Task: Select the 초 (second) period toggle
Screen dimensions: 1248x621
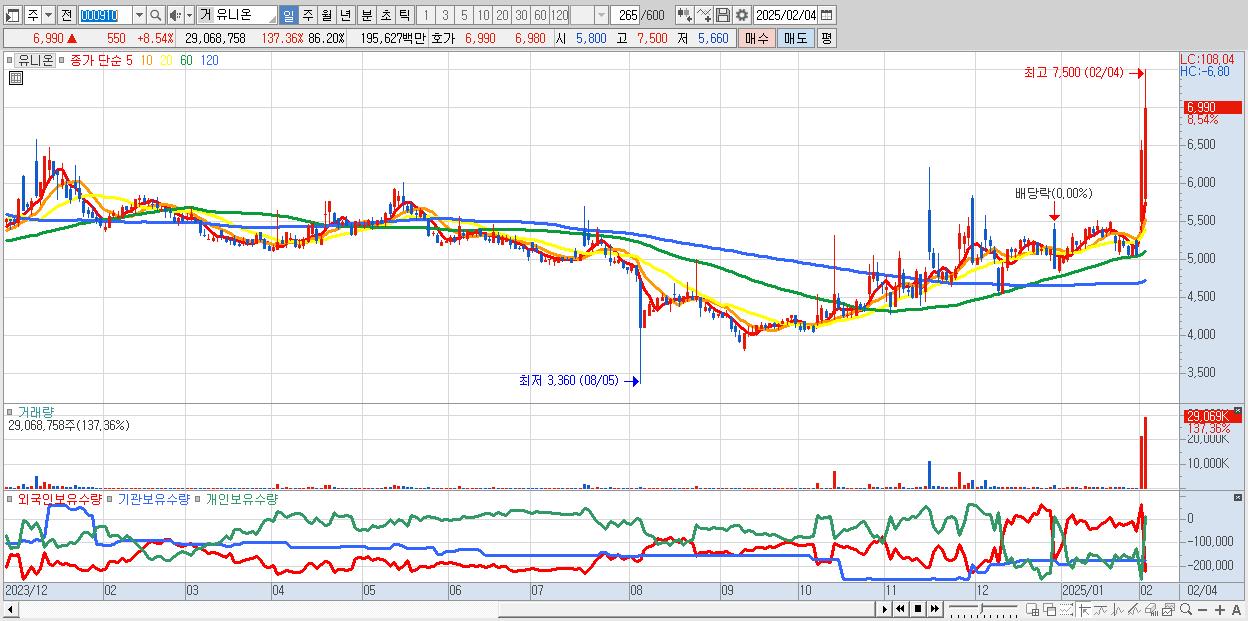Action: (385, 15)
